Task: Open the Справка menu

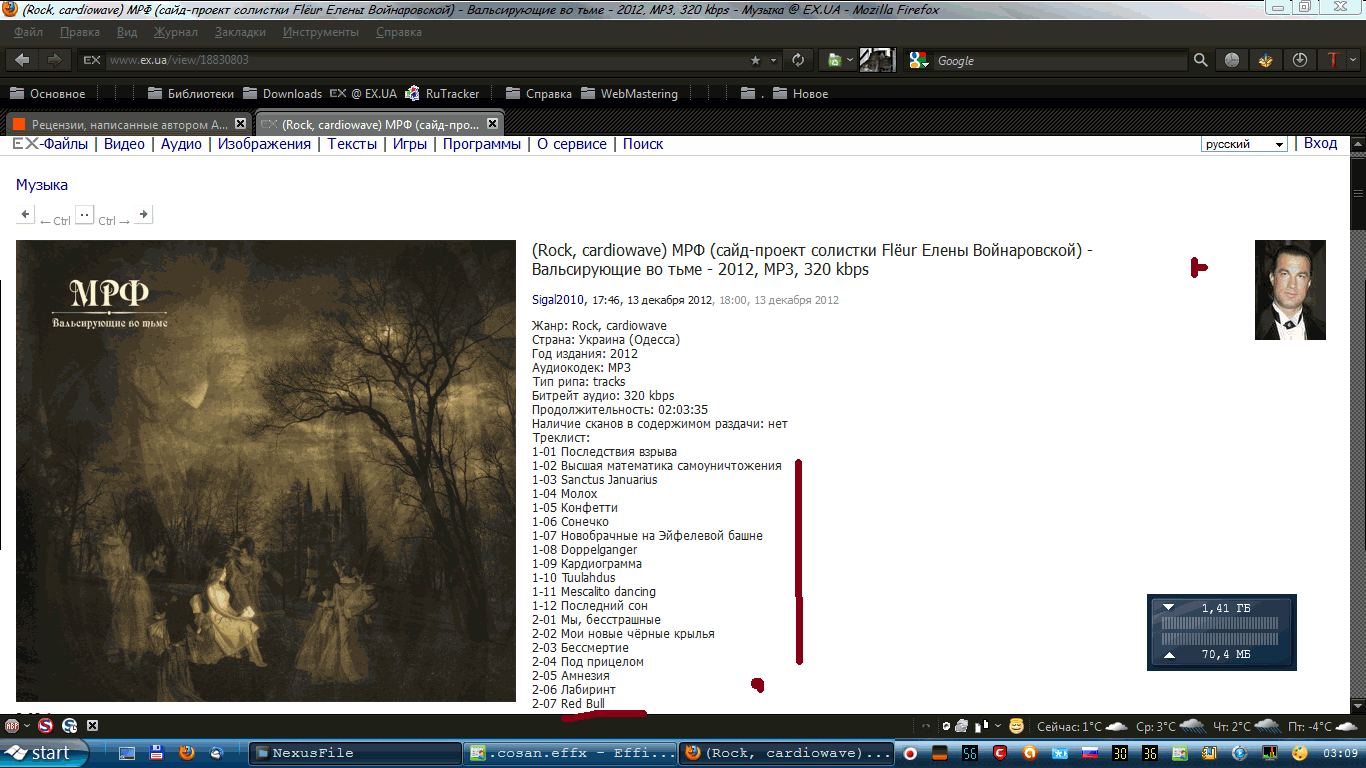Action: point(399,32)
